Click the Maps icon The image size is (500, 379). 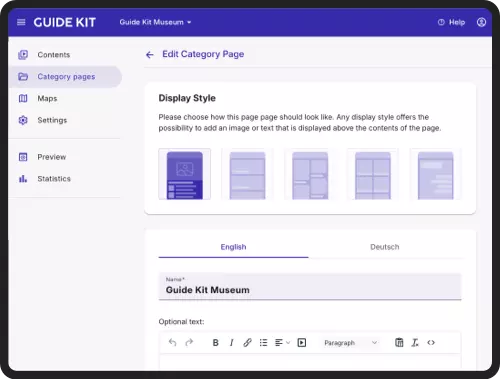point(23,98)
